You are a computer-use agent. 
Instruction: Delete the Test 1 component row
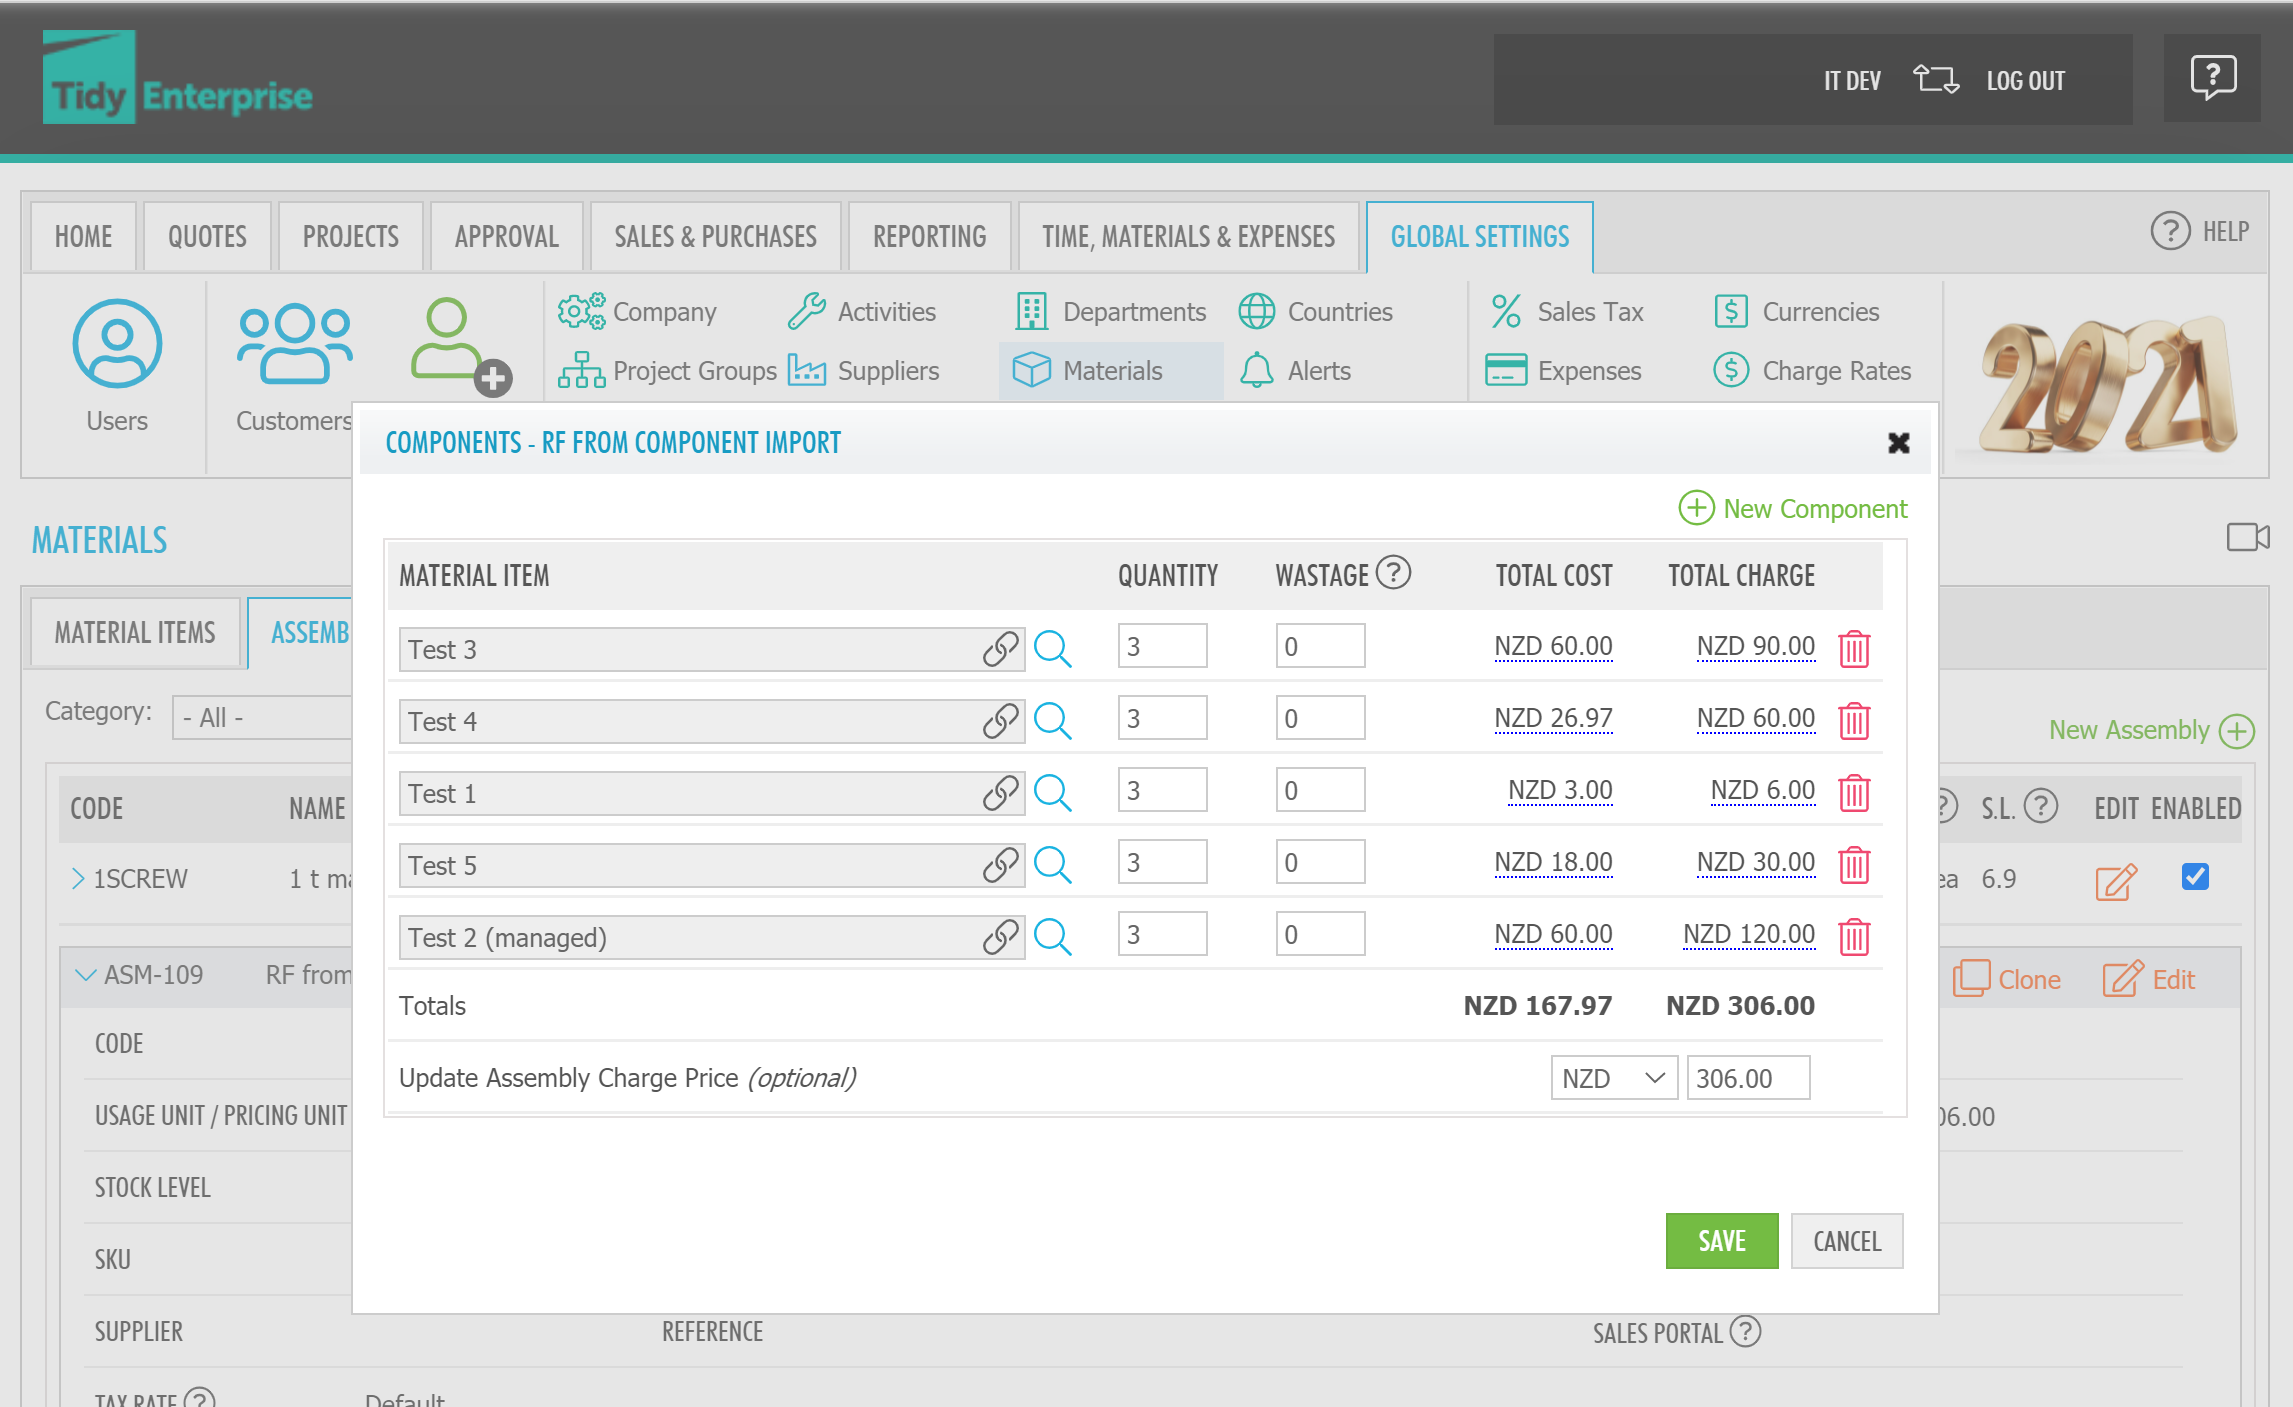pyautogui.click(x=1856, y=792)
